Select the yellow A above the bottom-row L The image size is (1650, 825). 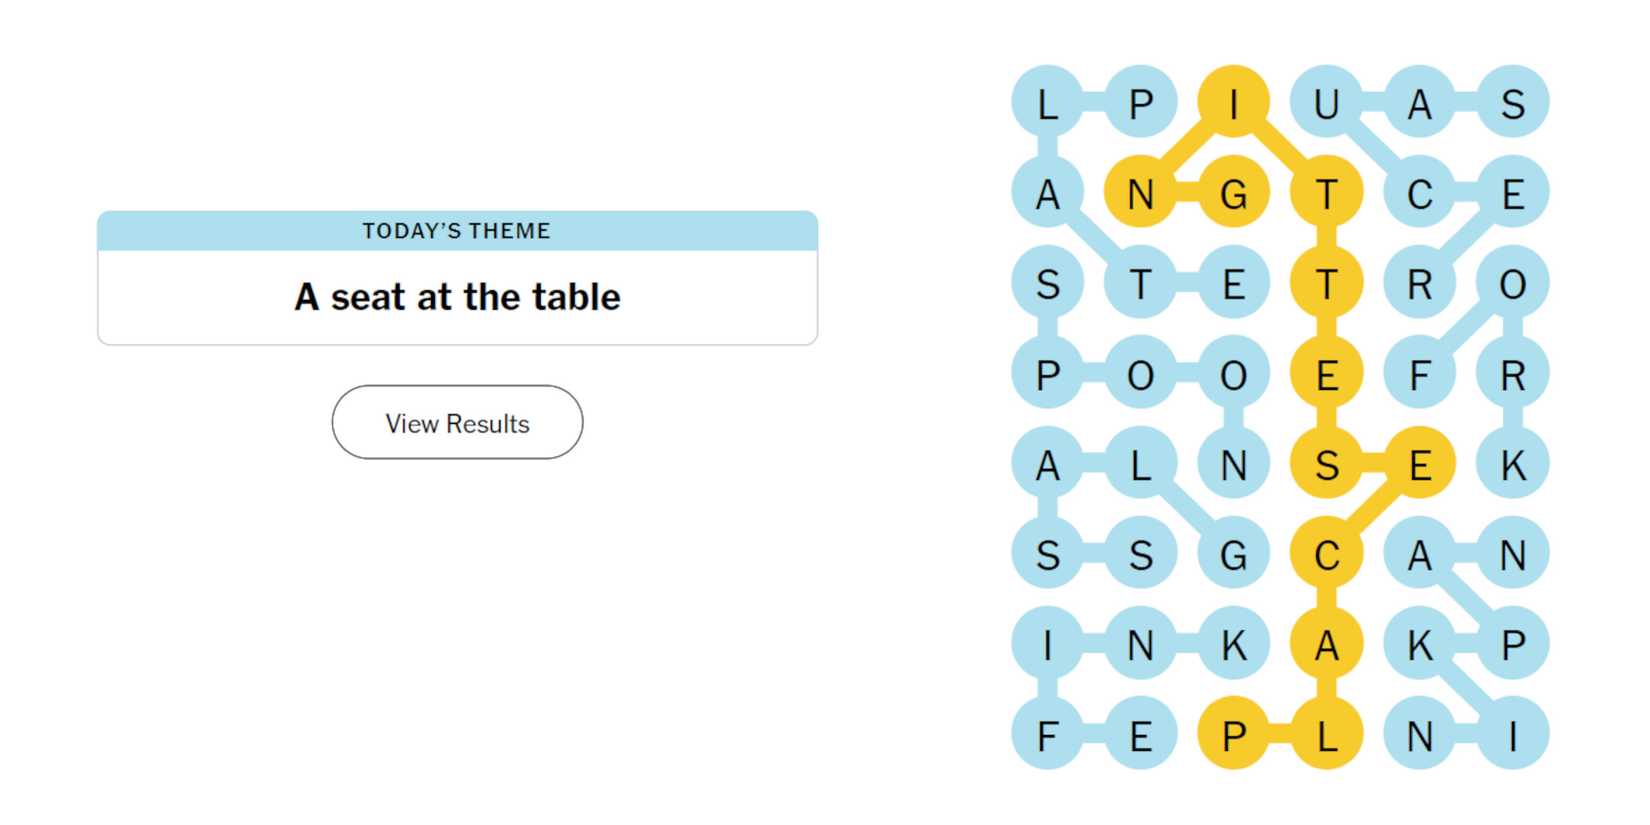point(1327,644)
